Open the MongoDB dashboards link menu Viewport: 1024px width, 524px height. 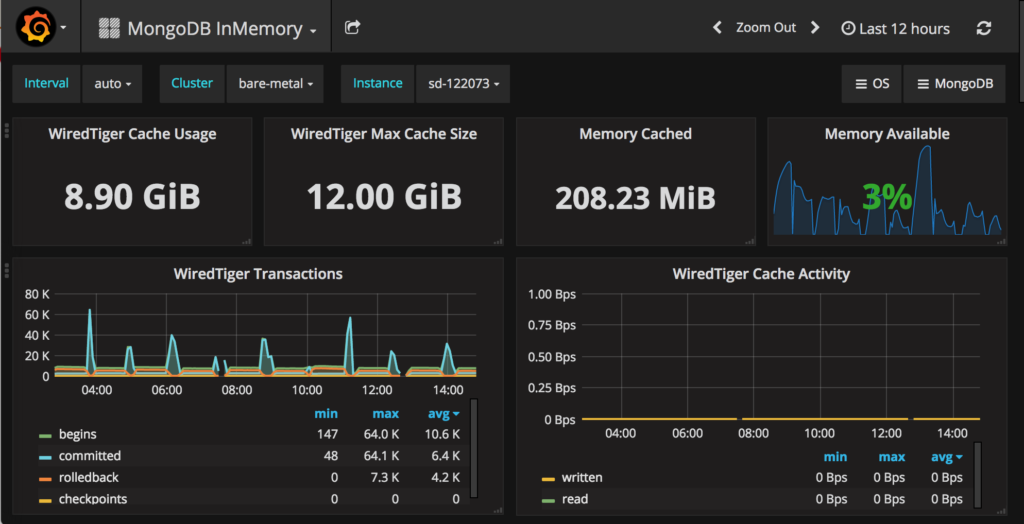click(x=954, y=84)
